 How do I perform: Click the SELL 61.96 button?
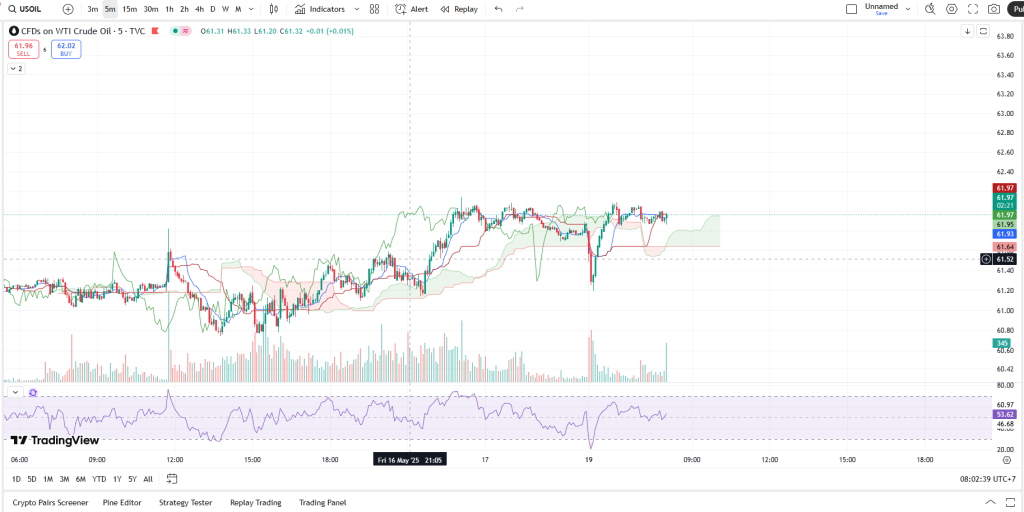click(24, 48)
